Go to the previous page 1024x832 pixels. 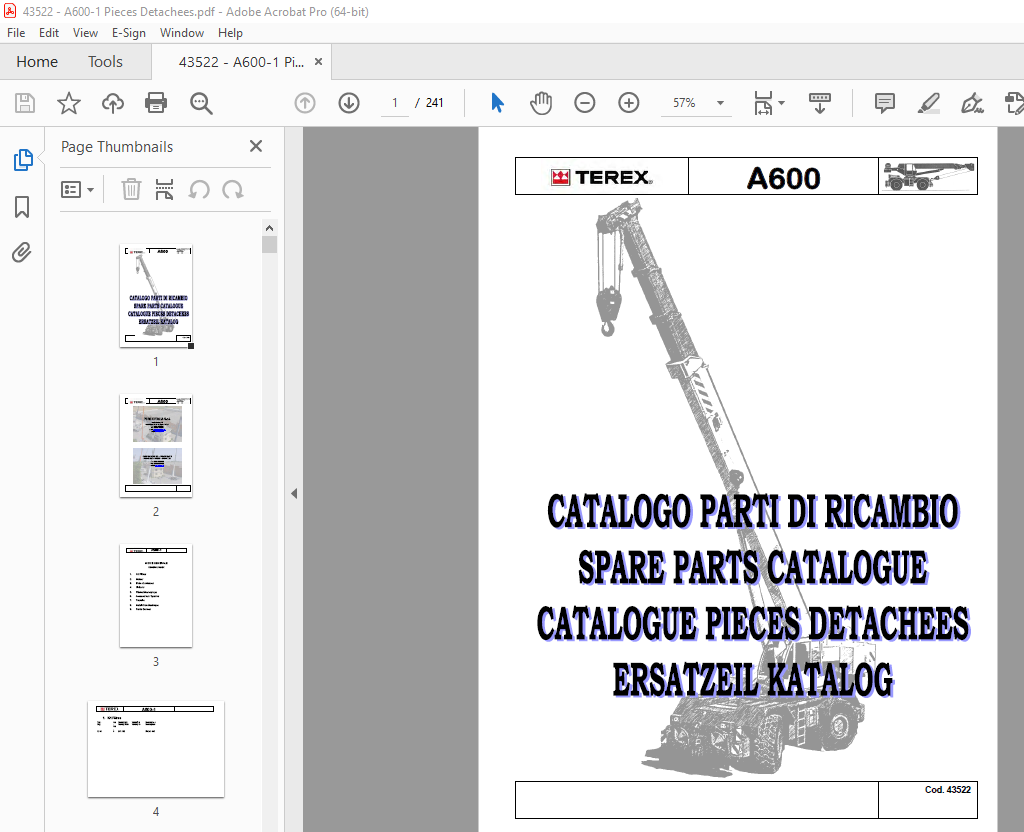[305, 103]
